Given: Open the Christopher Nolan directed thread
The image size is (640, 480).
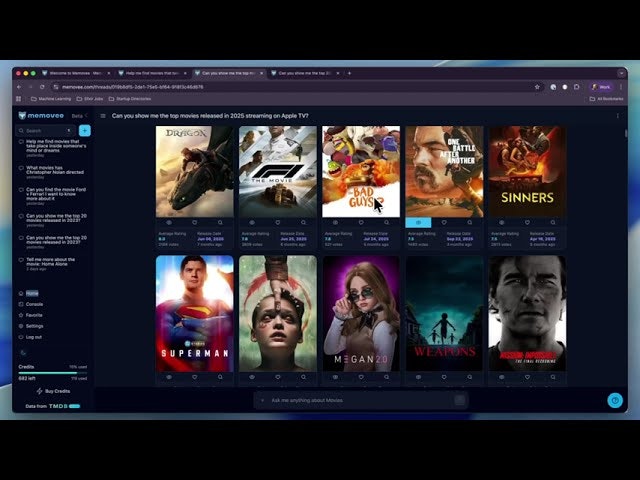Looking at the screenshot, I should [53, 172].
